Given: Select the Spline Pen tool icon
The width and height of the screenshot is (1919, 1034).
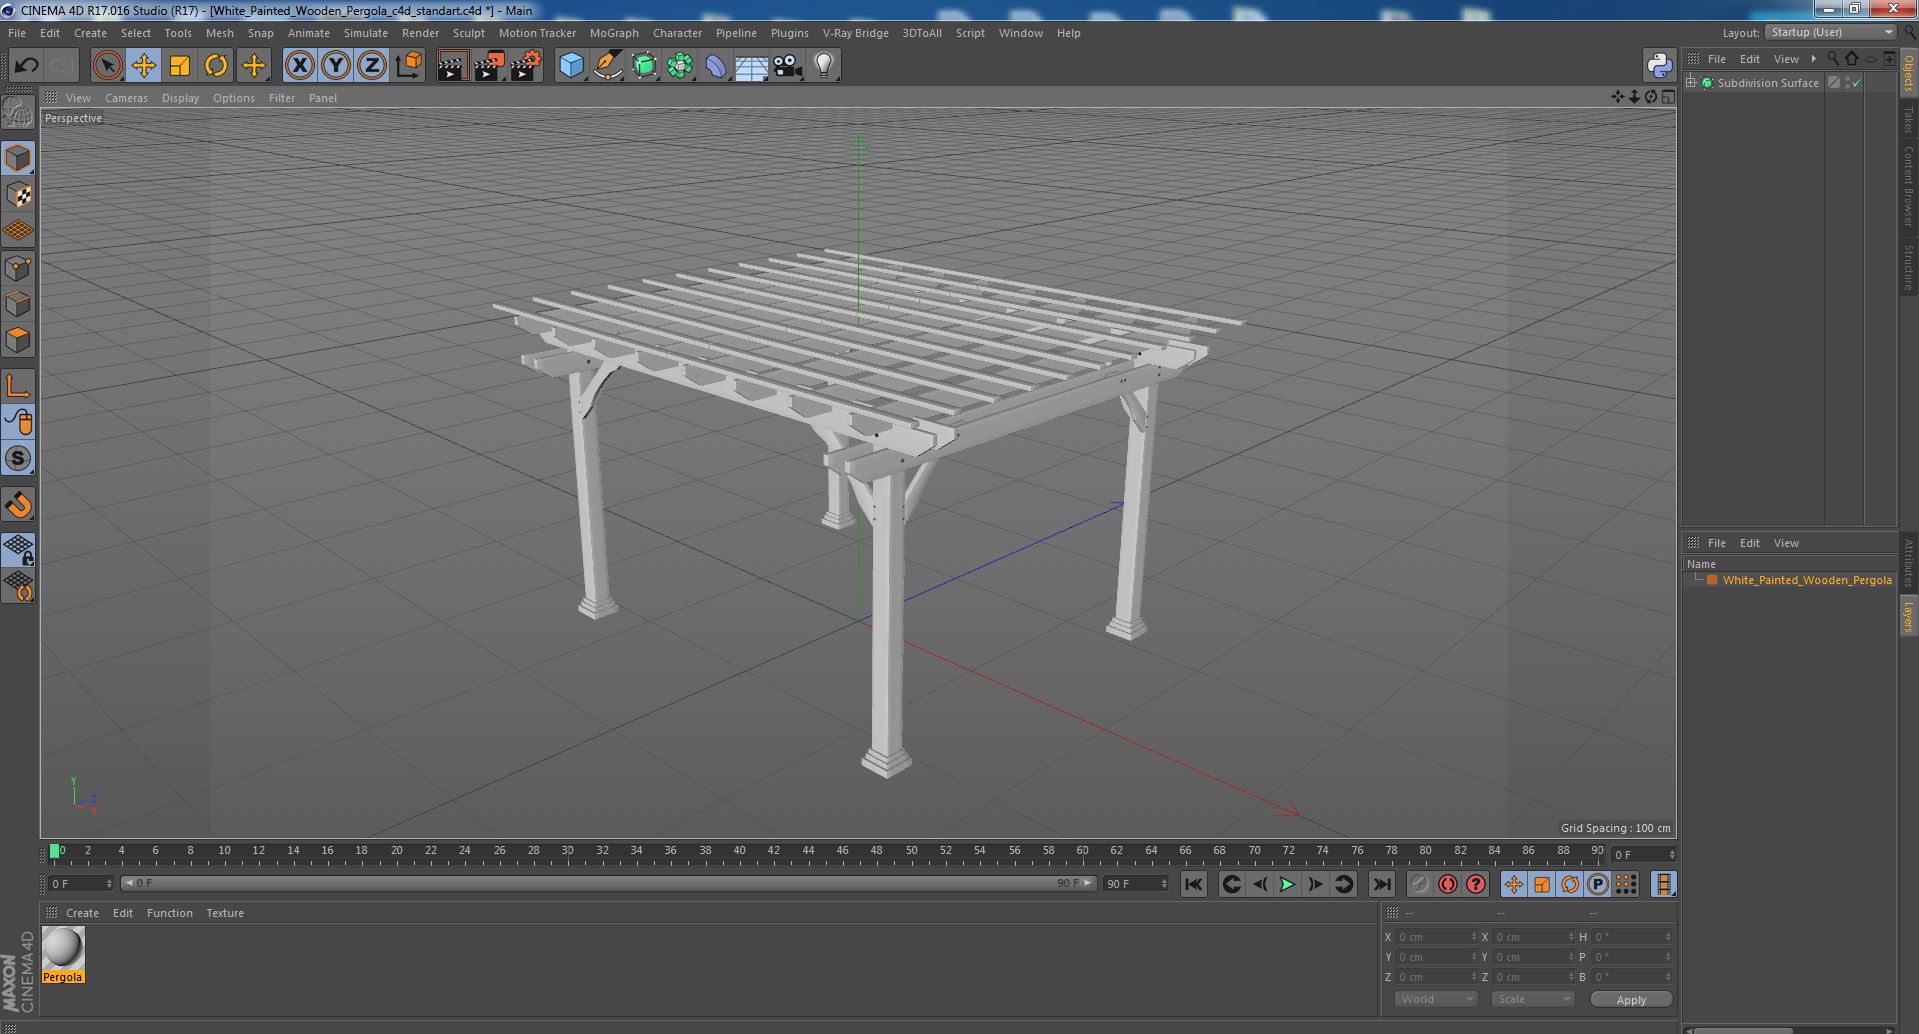Looking at the screenshot, I should tap(607, 66).
